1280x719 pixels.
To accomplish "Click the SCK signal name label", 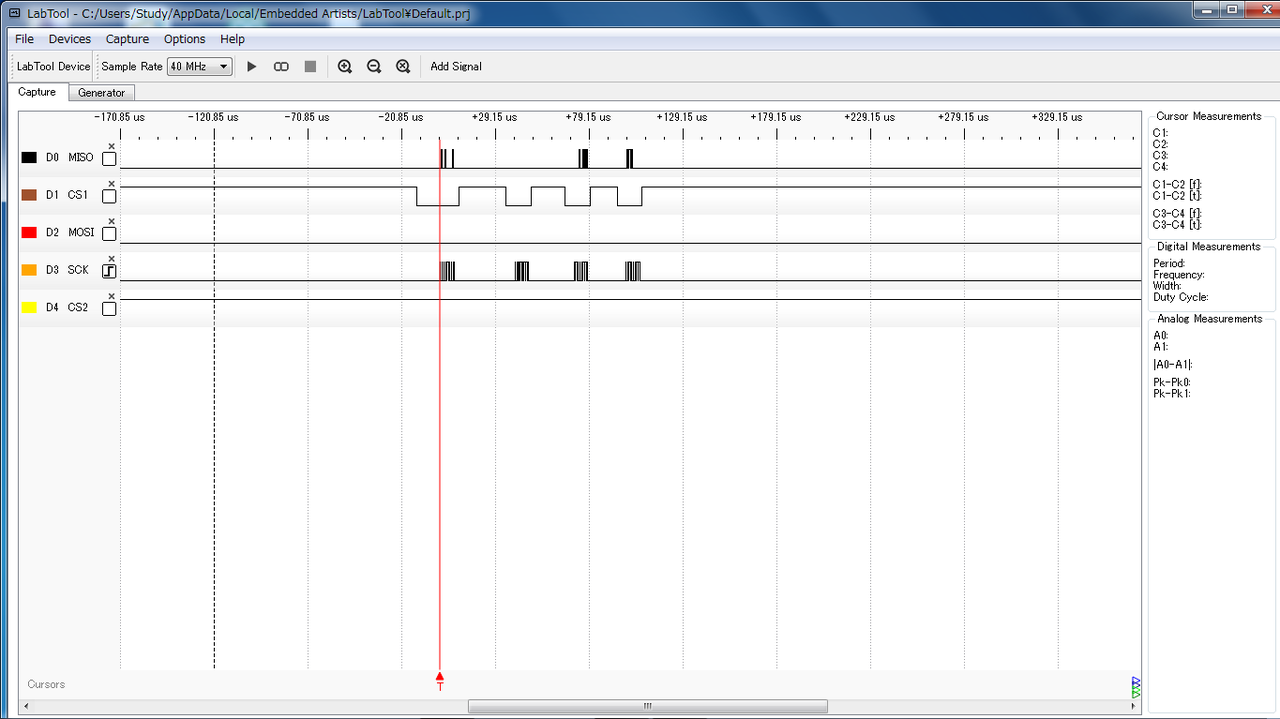I will 78,270.
